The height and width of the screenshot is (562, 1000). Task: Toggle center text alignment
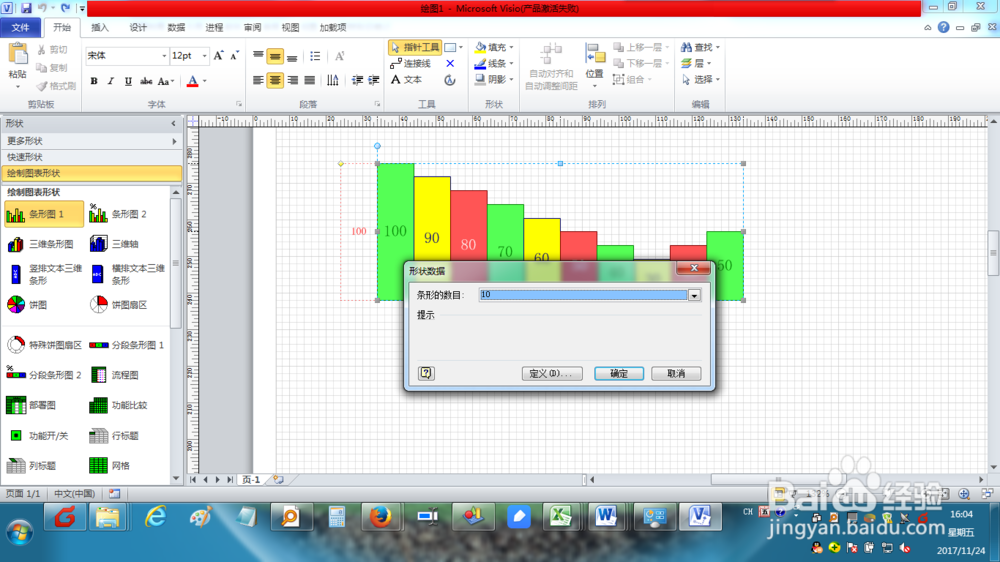[x=275, y=80]
